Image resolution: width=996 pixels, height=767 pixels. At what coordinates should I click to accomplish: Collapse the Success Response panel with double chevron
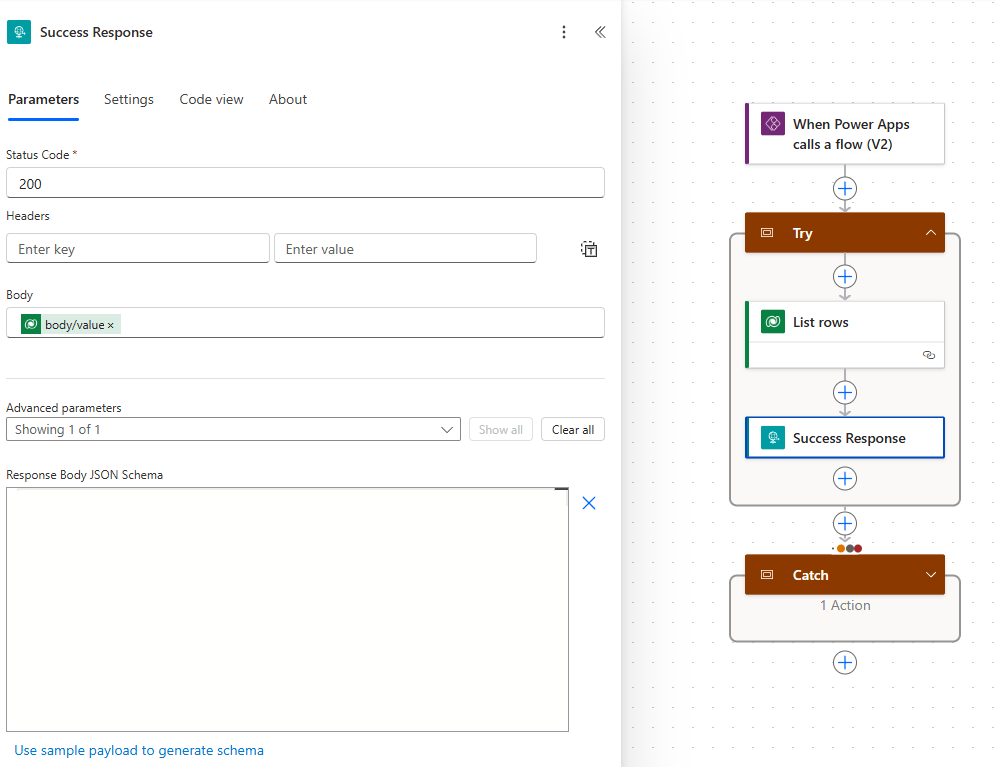[x=600, y=32]
